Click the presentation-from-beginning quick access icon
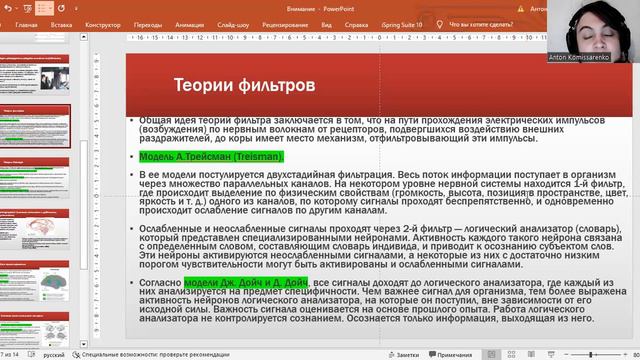The width and height of the screenshot is (640, 360). (x=28, y=8)
